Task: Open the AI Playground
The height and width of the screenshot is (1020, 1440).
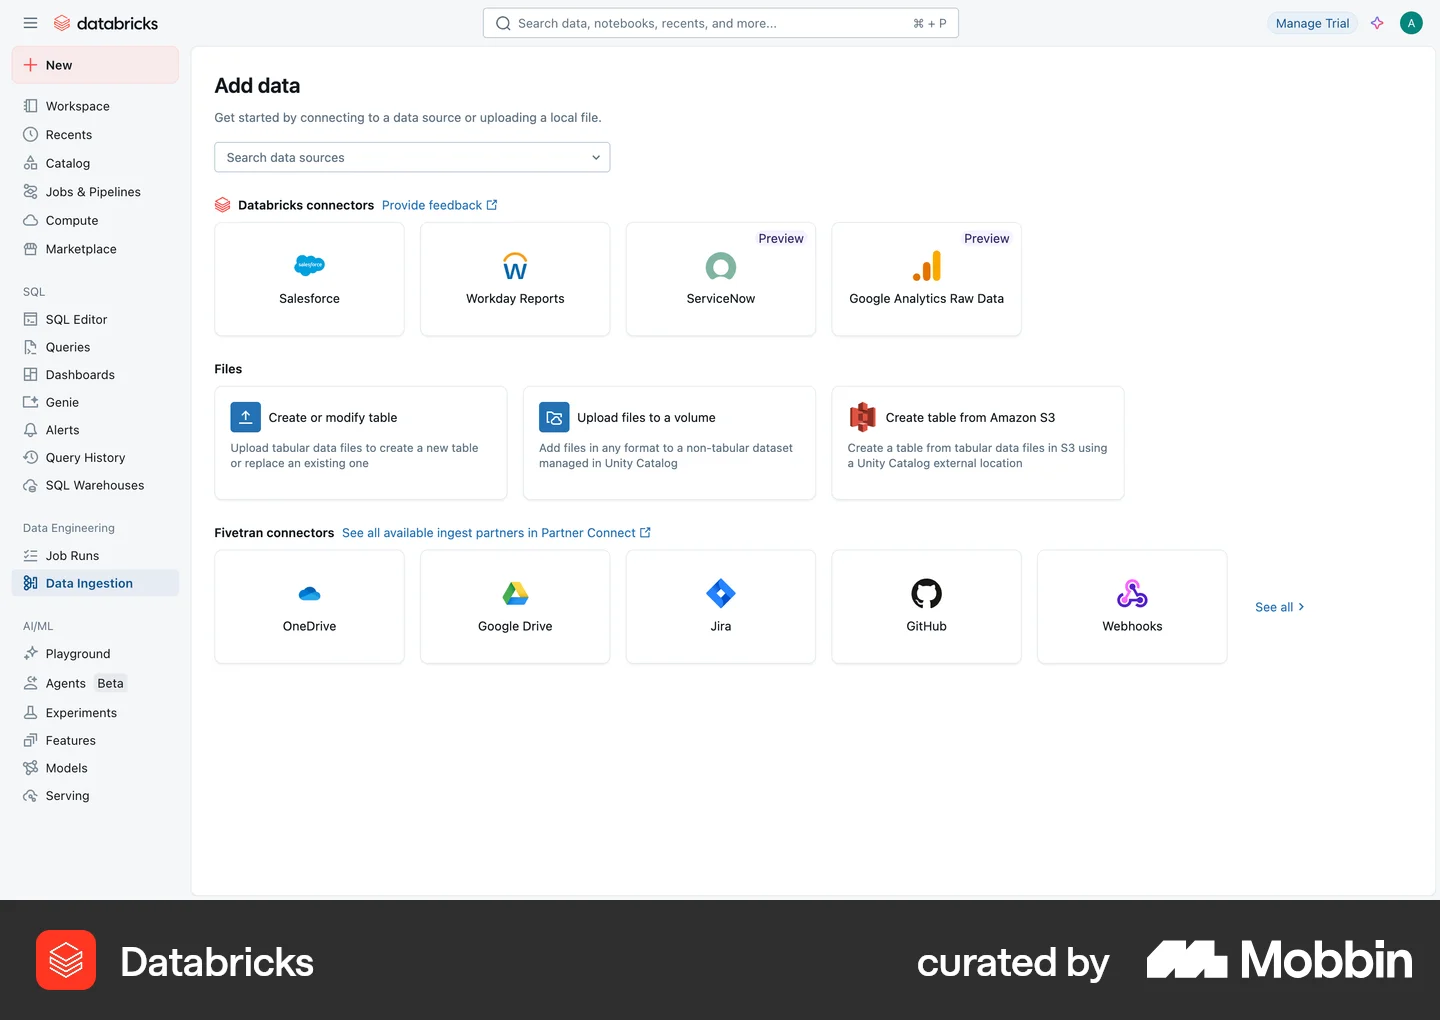Action: tap(95, 654)
